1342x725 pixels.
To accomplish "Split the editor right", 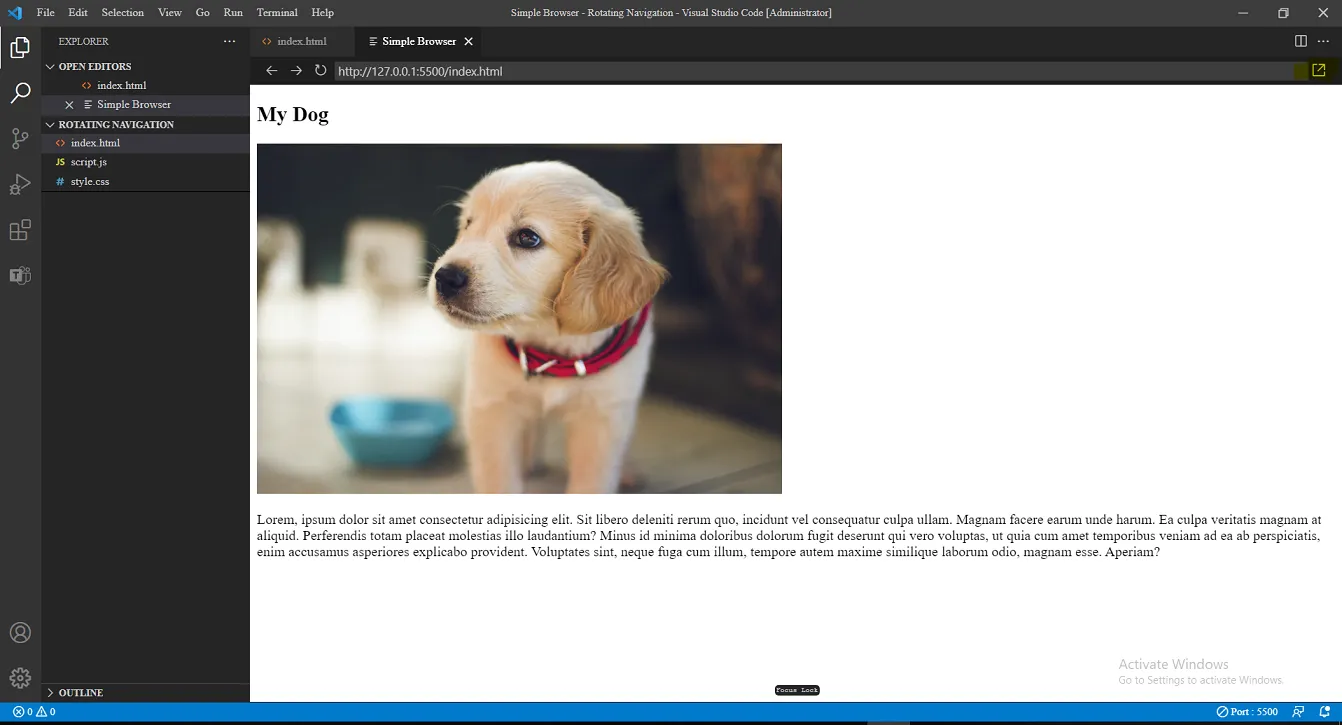I will (x=1301, y=41).
